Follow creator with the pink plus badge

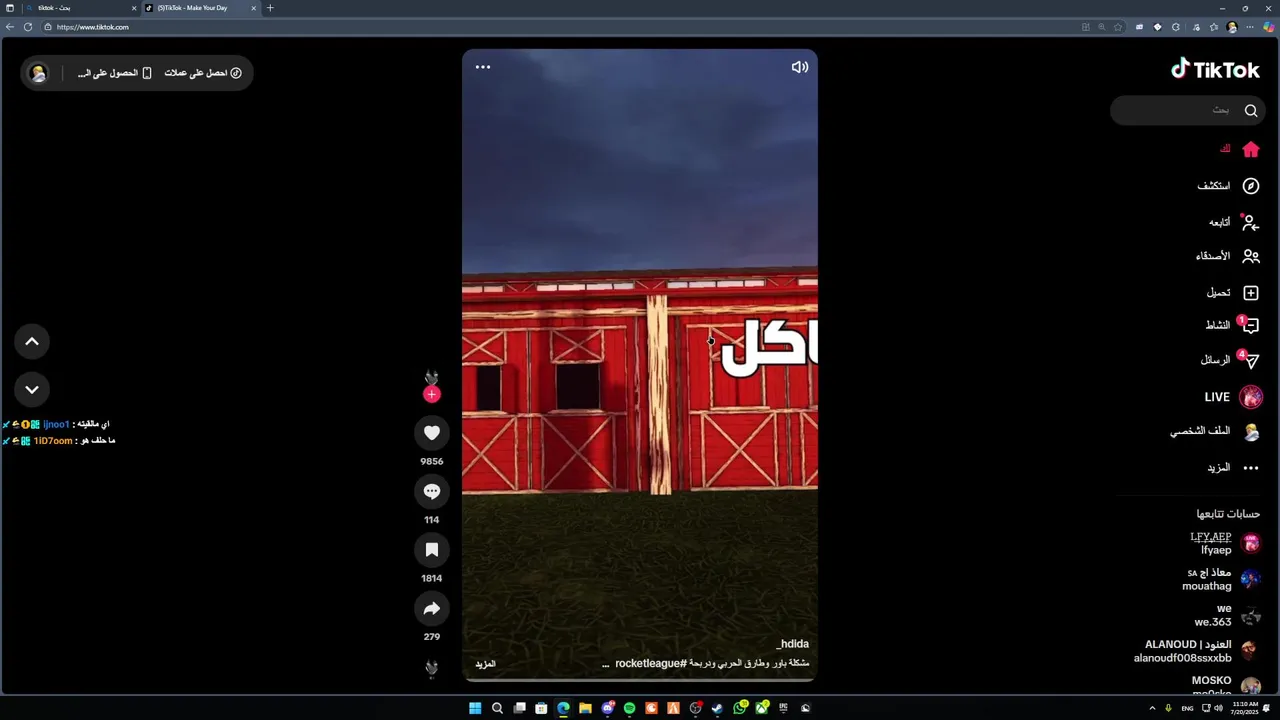coord(432,394)
